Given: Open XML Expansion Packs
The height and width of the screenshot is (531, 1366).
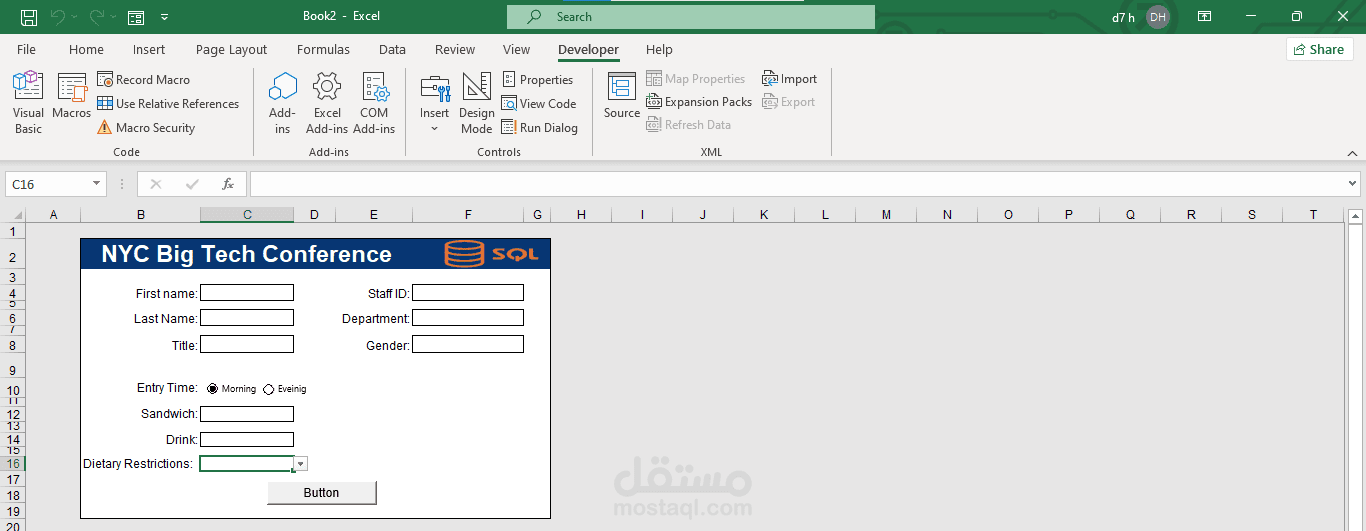Looking at the screenshot, I should 699,101.
